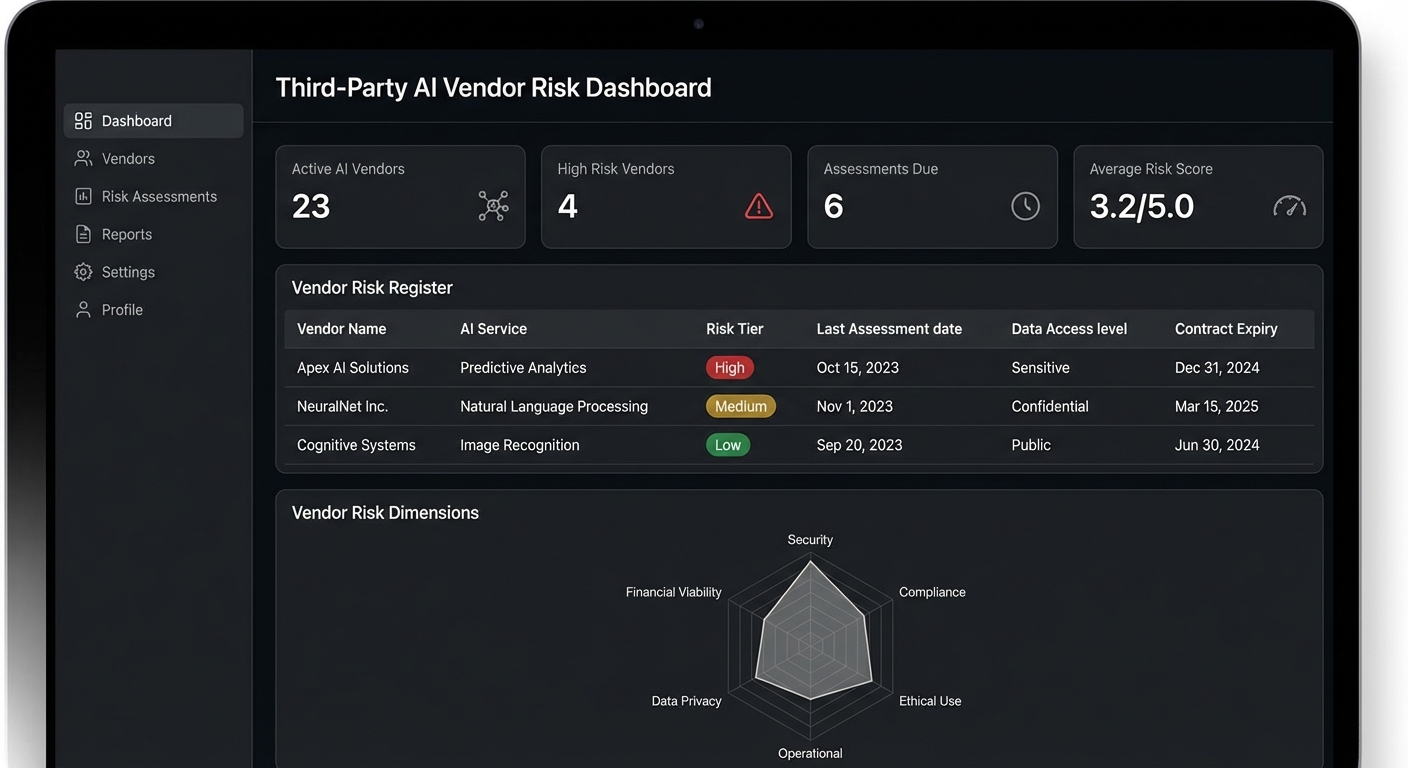Click the clock icon on Assessments Due card
Viewport: 1408px width, 768px height.
(x=1025, y=206)
